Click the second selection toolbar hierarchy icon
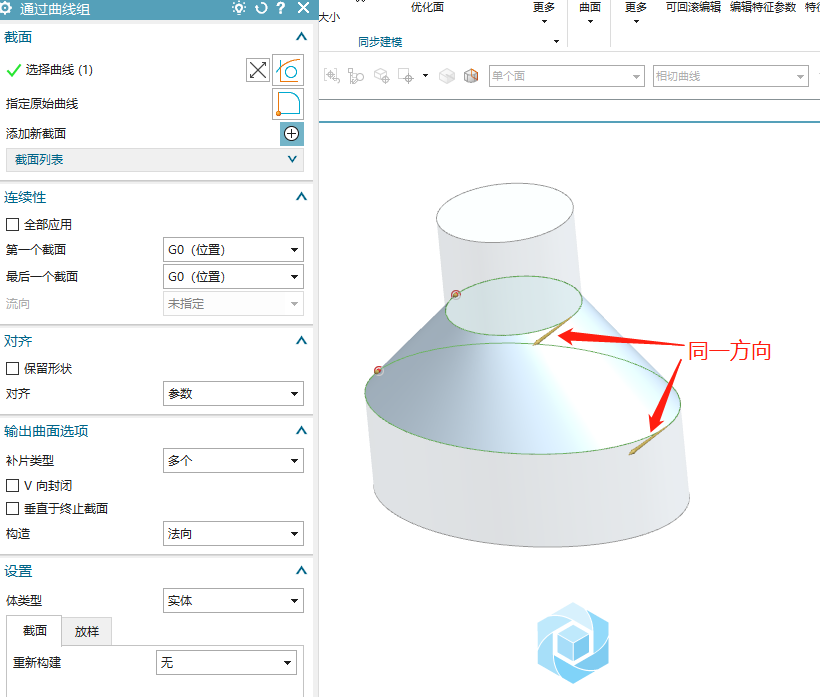Viewport: 820px width, 697px height. tap(356, 76)
